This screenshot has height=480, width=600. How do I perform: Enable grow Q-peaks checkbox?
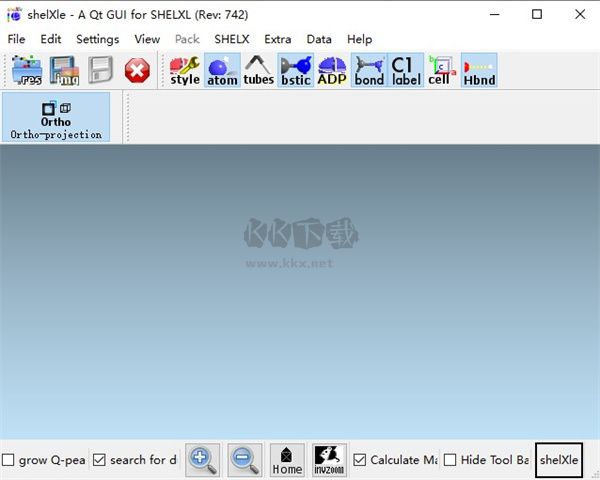point(8,460)
